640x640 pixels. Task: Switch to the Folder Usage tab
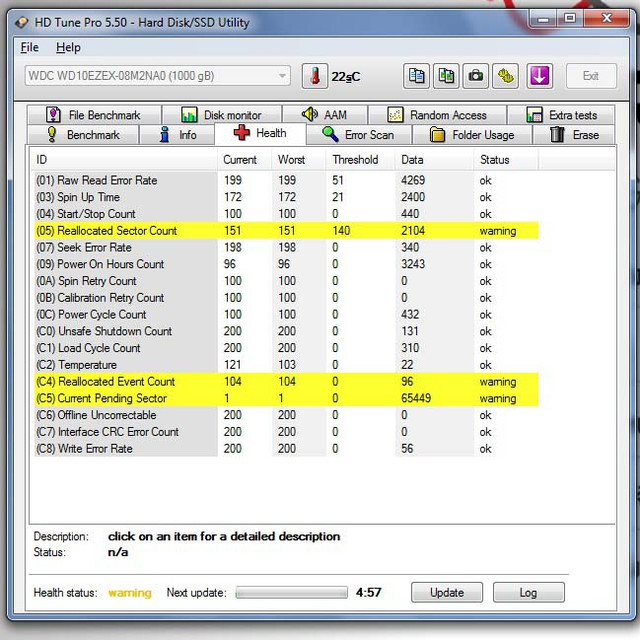(472, 135)
